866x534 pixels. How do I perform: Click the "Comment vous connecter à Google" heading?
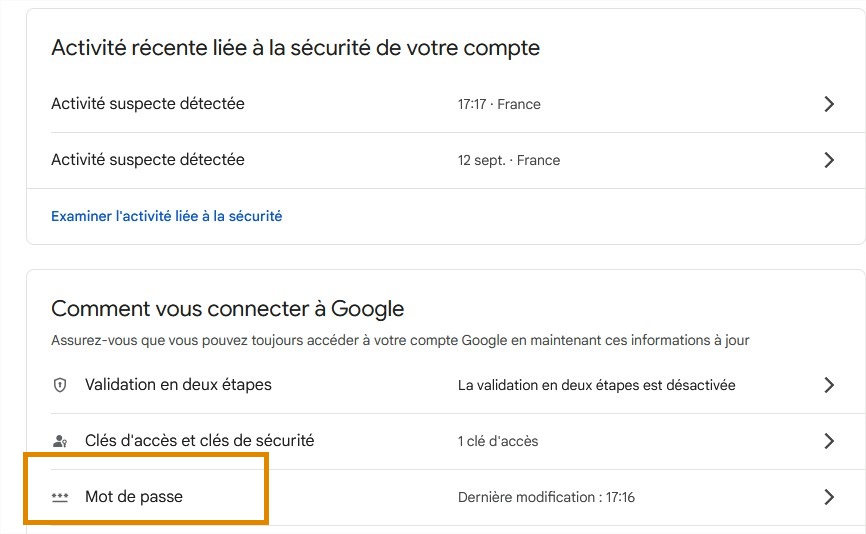click(x=227, y=308)
